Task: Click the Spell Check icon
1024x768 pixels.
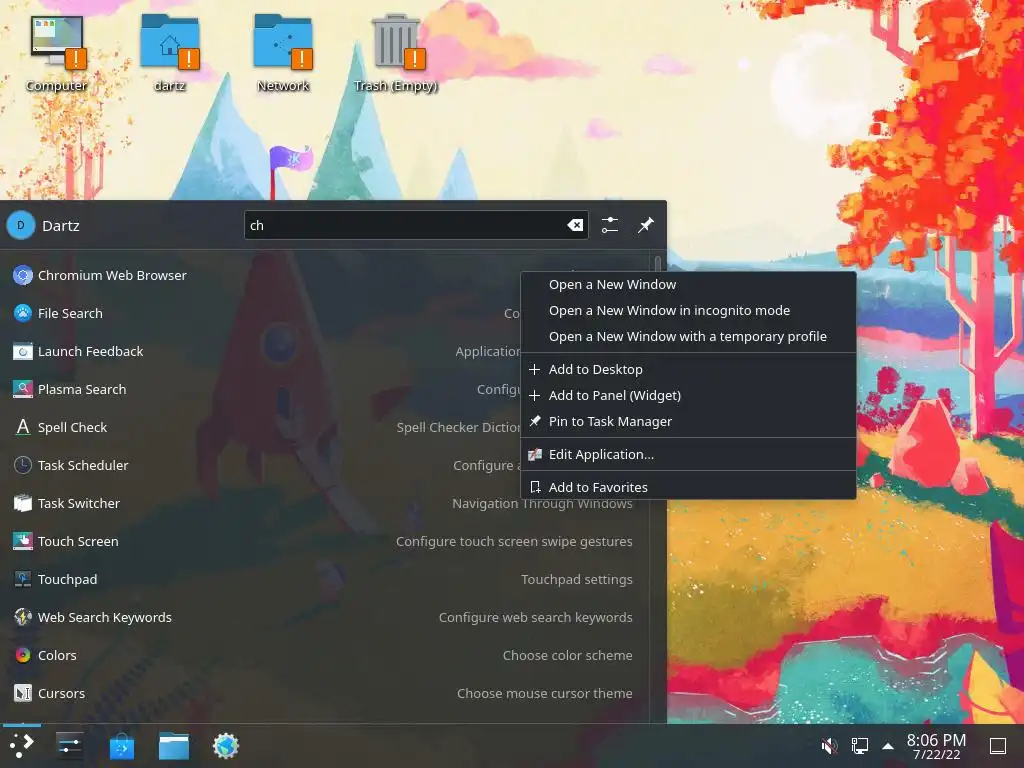Action: [23, 427]
